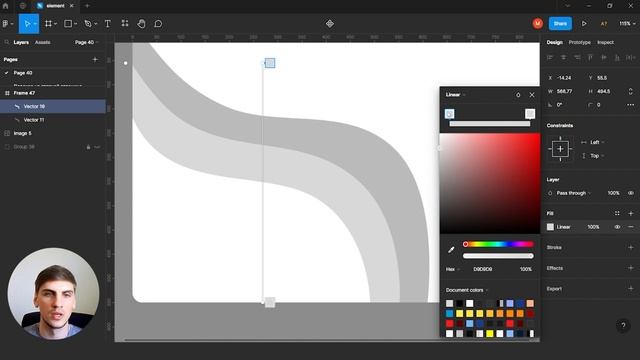The width and height of the screenshot is (640, 360).
Task: Click the opacity slider in color picker
Action: point(498,256)
